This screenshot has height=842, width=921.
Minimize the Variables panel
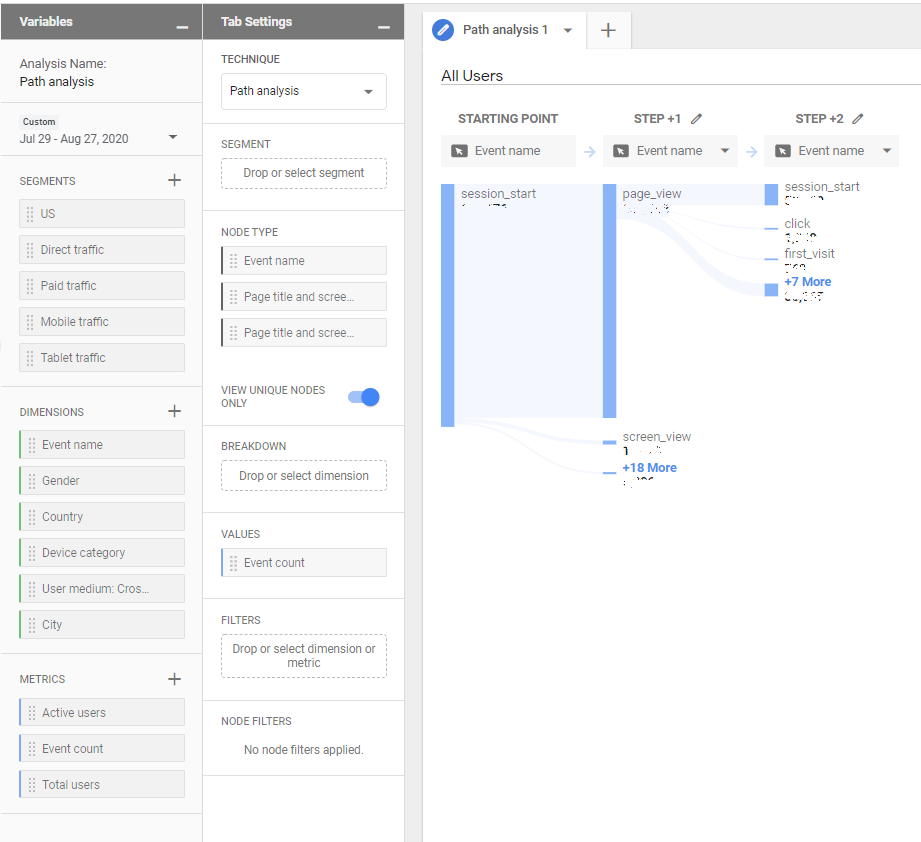click(181, 24)
